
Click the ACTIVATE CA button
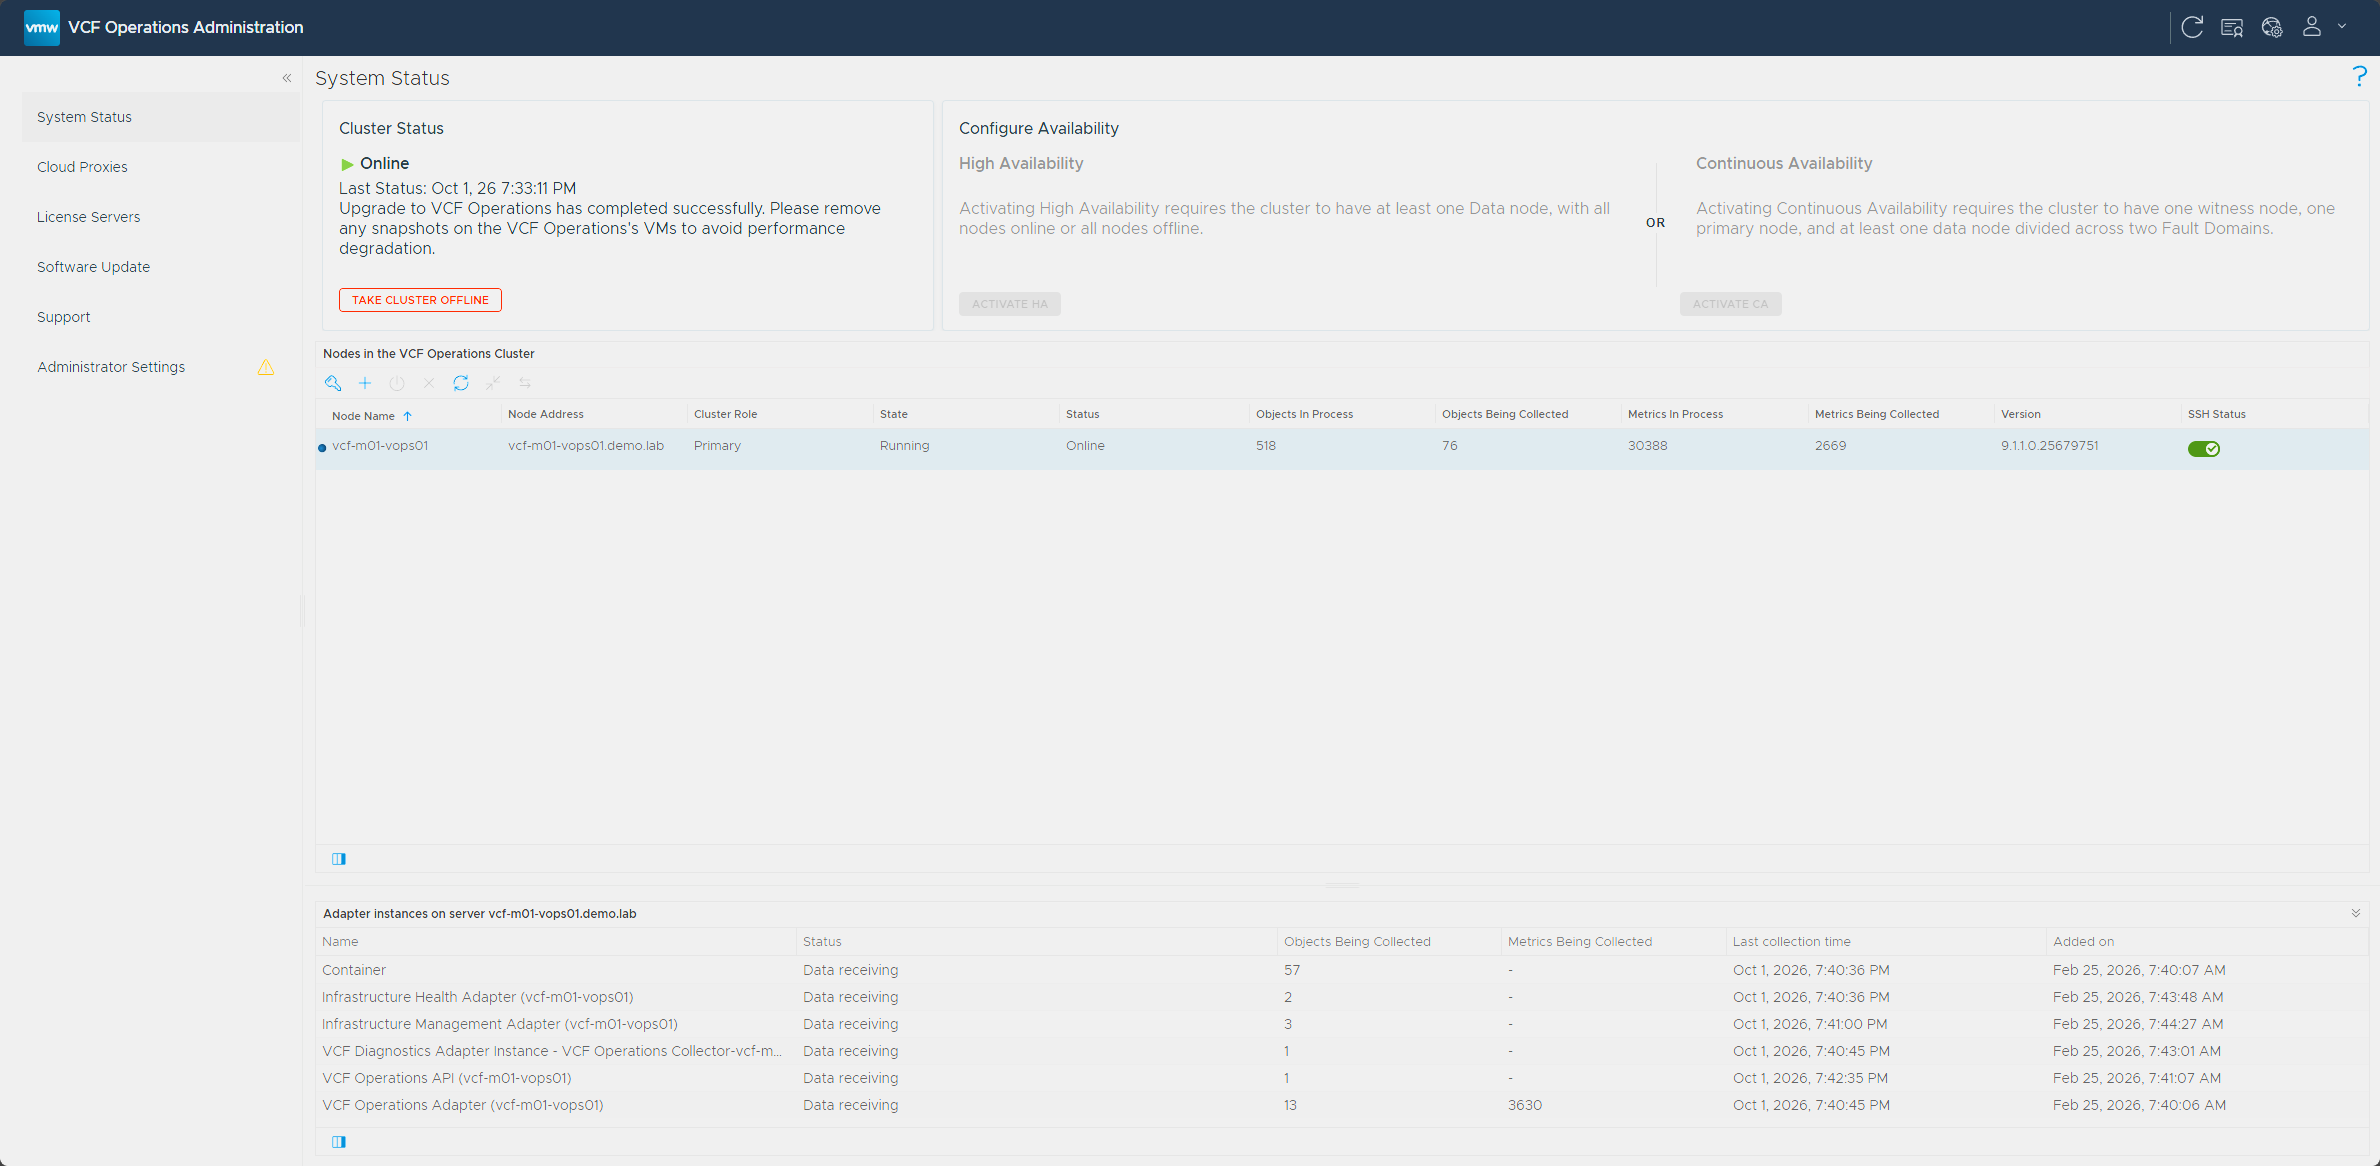(x=1730, y=304)
